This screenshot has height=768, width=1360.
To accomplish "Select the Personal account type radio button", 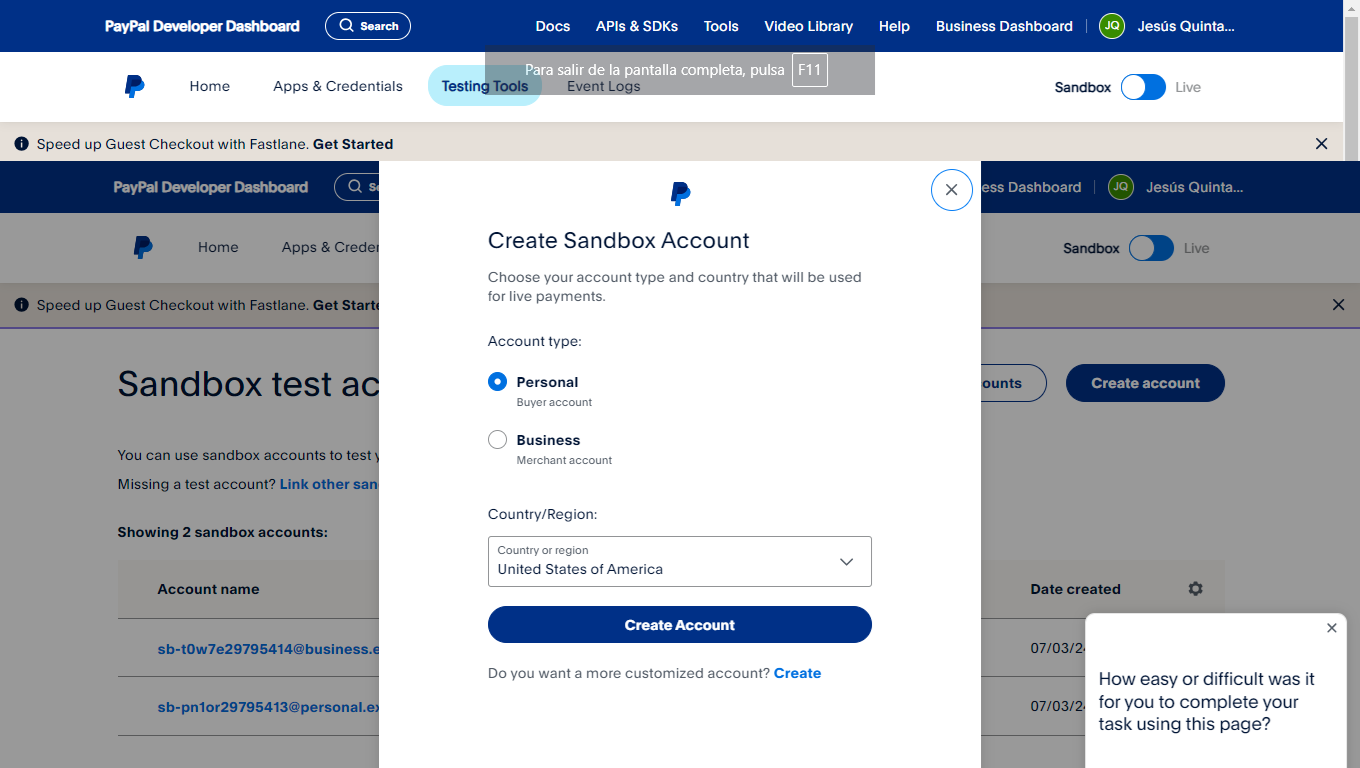I will pos(497,382).
